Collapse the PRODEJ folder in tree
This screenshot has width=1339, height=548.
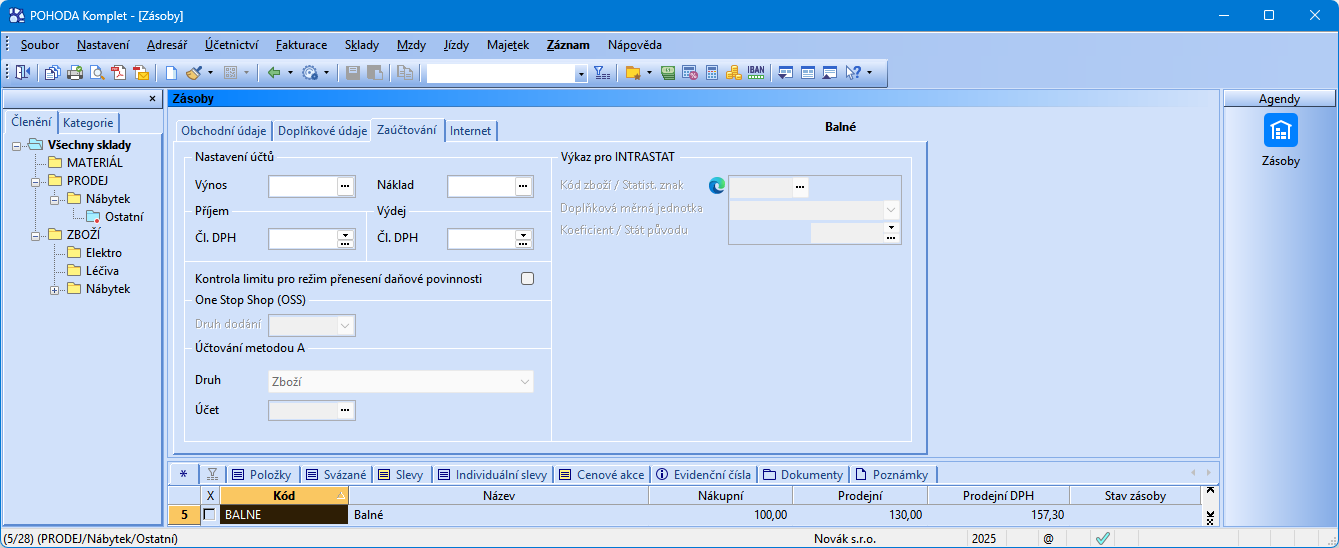coord(36,181)
